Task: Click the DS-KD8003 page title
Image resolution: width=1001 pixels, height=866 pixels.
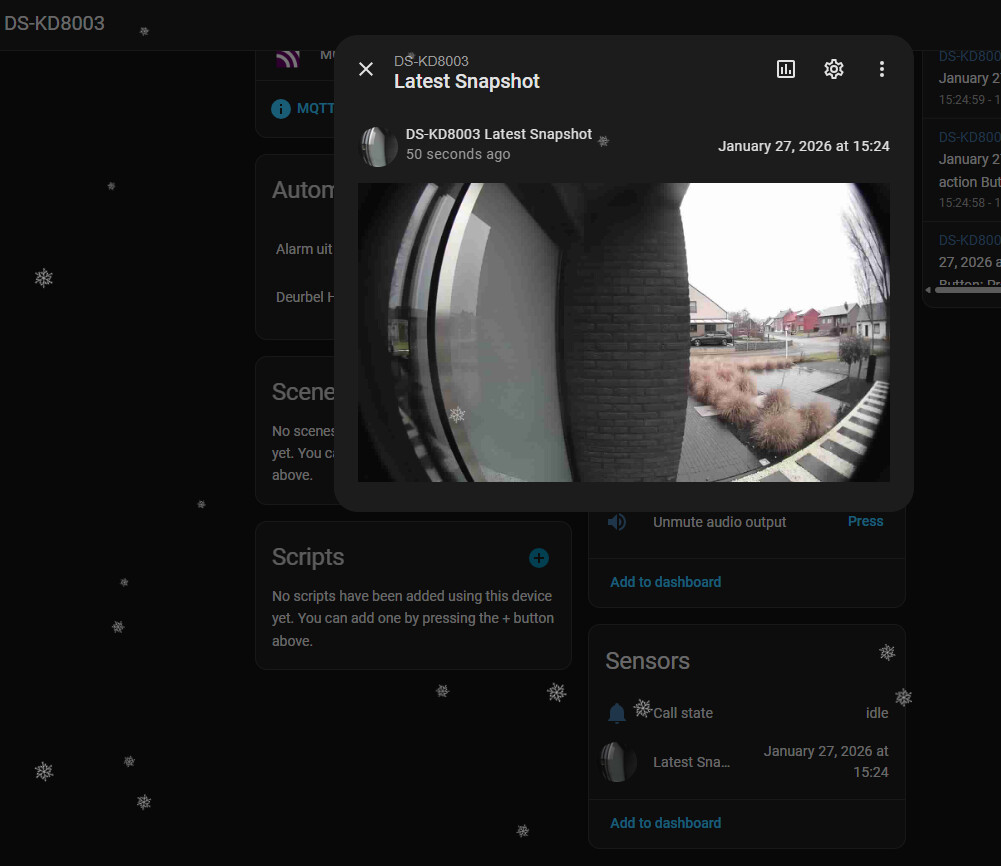Action: tap(54, 23)
